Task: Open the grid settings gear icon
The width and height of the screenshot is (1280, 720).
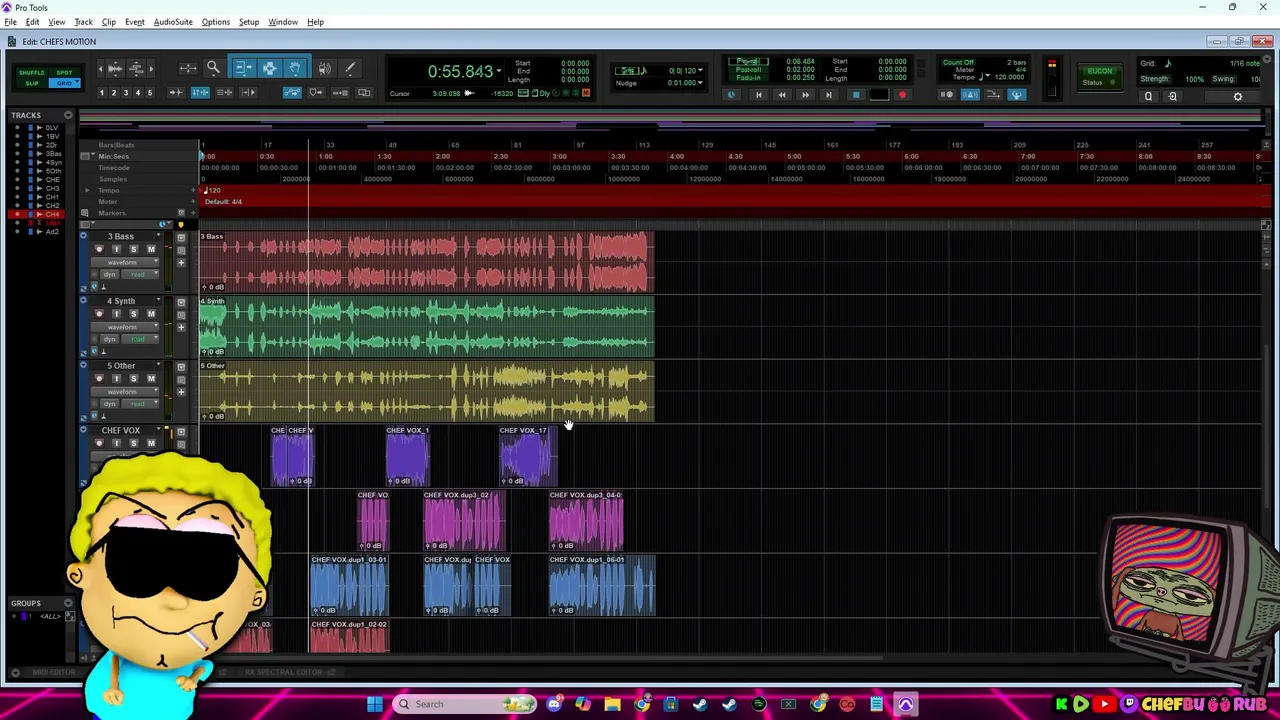Action: [1237, 97]
